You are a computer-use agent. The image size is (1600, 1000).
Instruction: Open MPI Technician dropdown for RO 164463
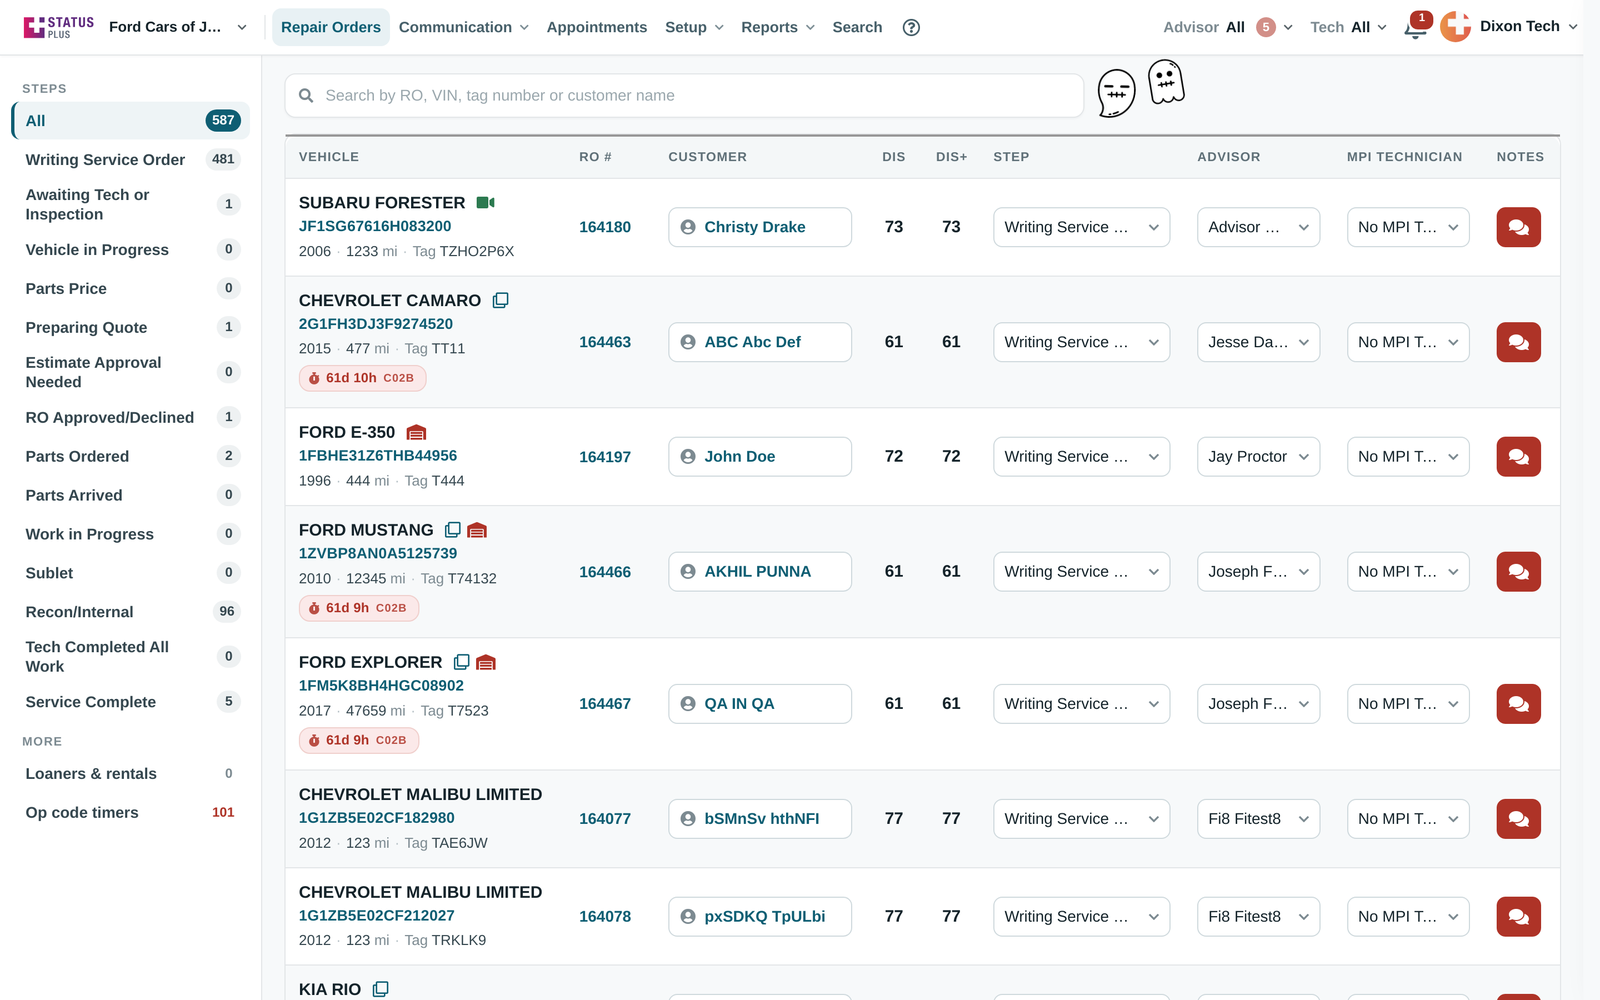point(1408,342)
